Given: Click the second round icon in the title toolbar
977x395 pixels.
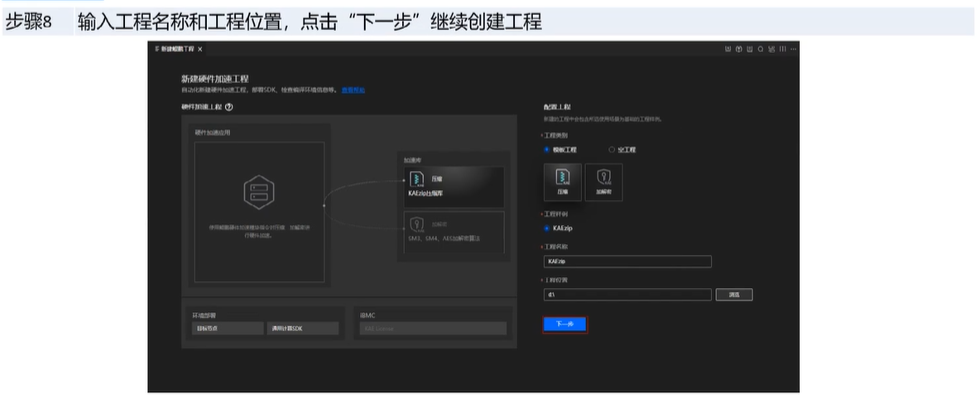Looking at the screenshot, I should tap(738, 49).
